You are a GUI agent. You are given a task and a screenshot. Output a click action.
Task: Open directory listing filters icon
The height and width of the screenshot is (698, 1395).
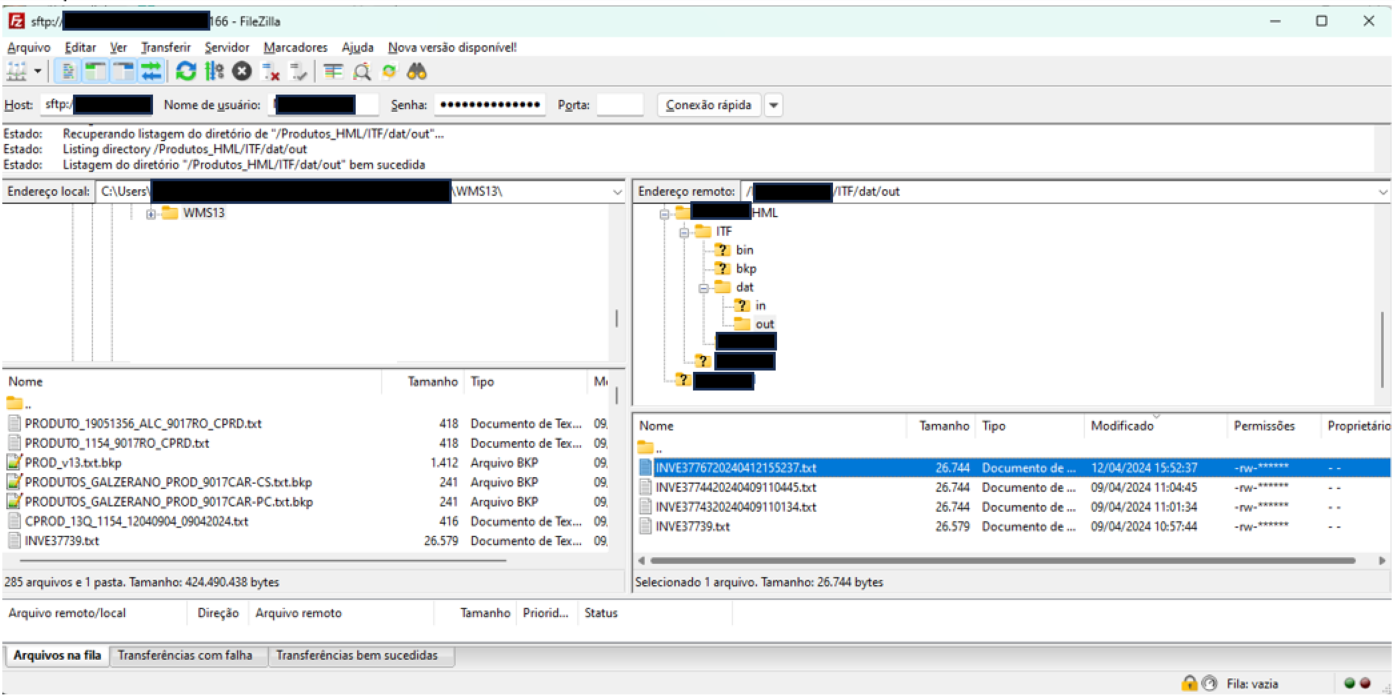[x=333, y=72]
